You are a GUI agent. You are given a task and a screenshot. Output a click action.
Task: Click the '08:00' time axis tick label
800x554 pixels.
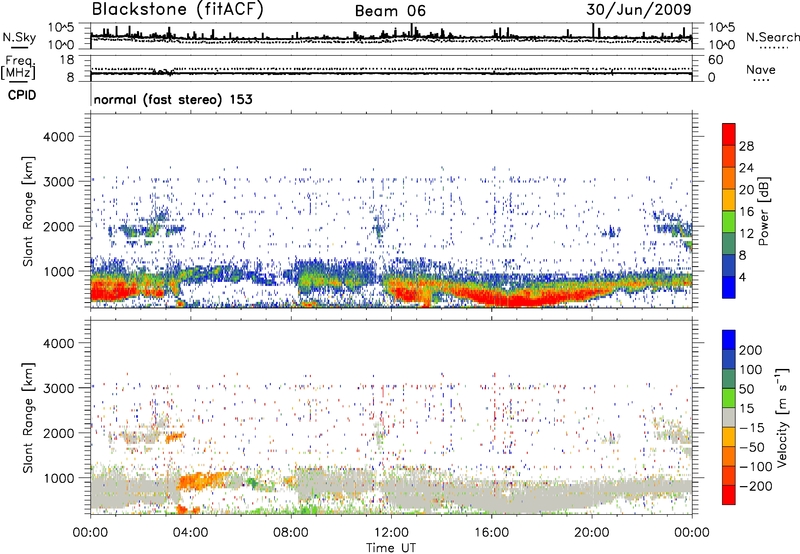point(291,533)
